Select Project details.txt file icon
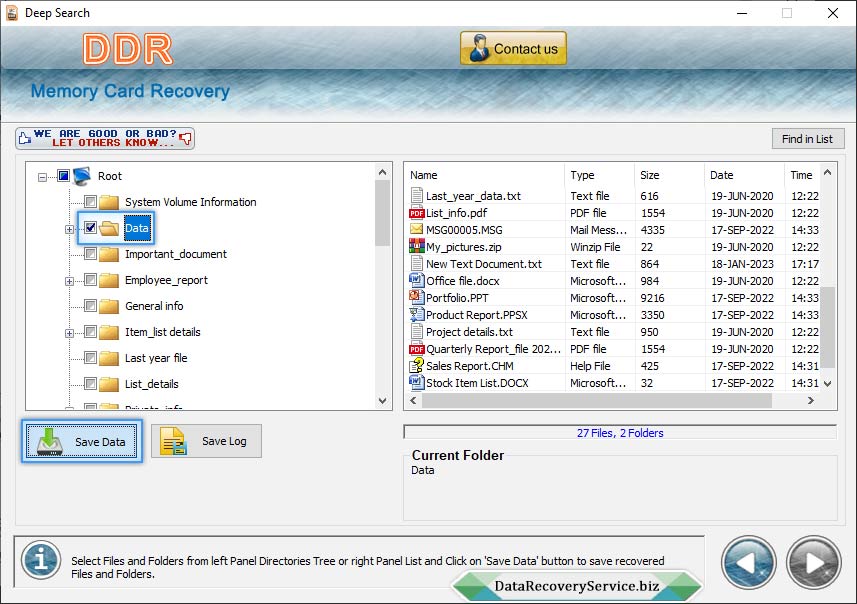857x604 pixels. coord(416,331)
